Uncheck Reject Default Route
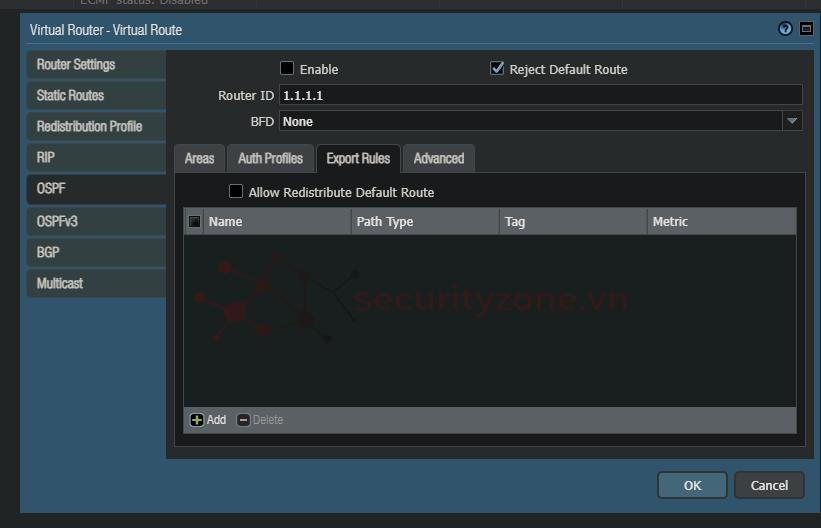 (497, 69)
